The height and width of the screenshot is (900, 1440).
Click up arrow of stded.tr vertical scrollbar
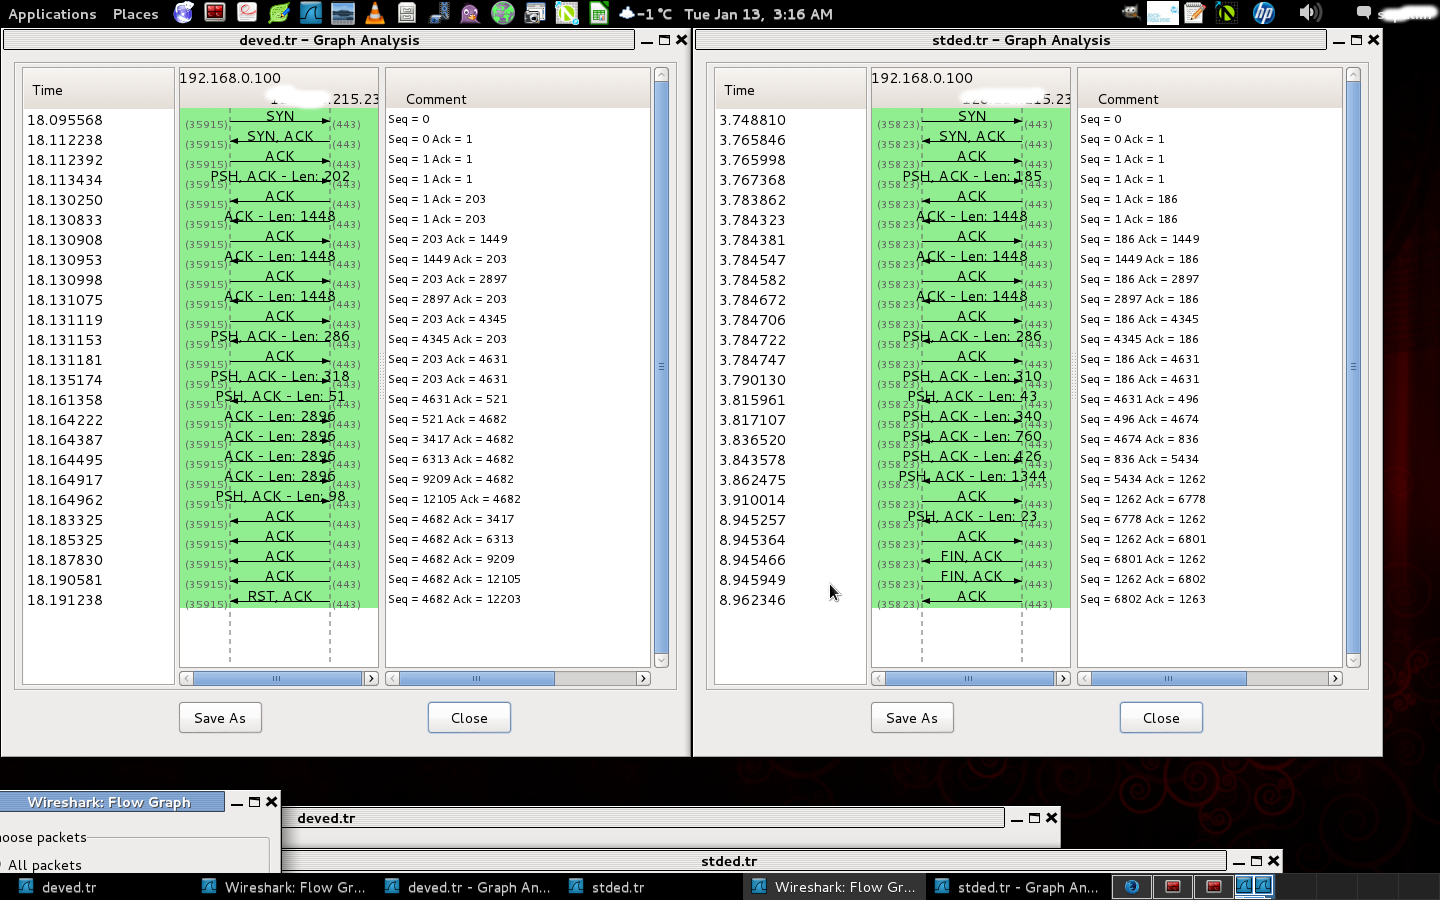(x=1353, y=74)
